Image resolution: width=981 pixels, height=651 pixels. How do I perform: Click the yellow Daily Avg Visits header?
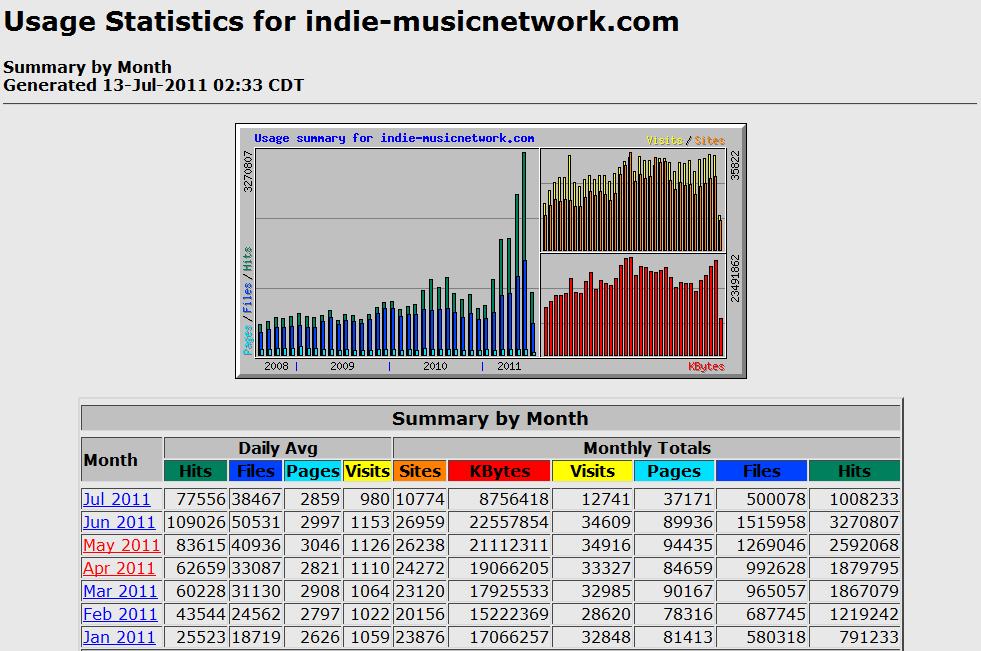(x=367, y=471)
